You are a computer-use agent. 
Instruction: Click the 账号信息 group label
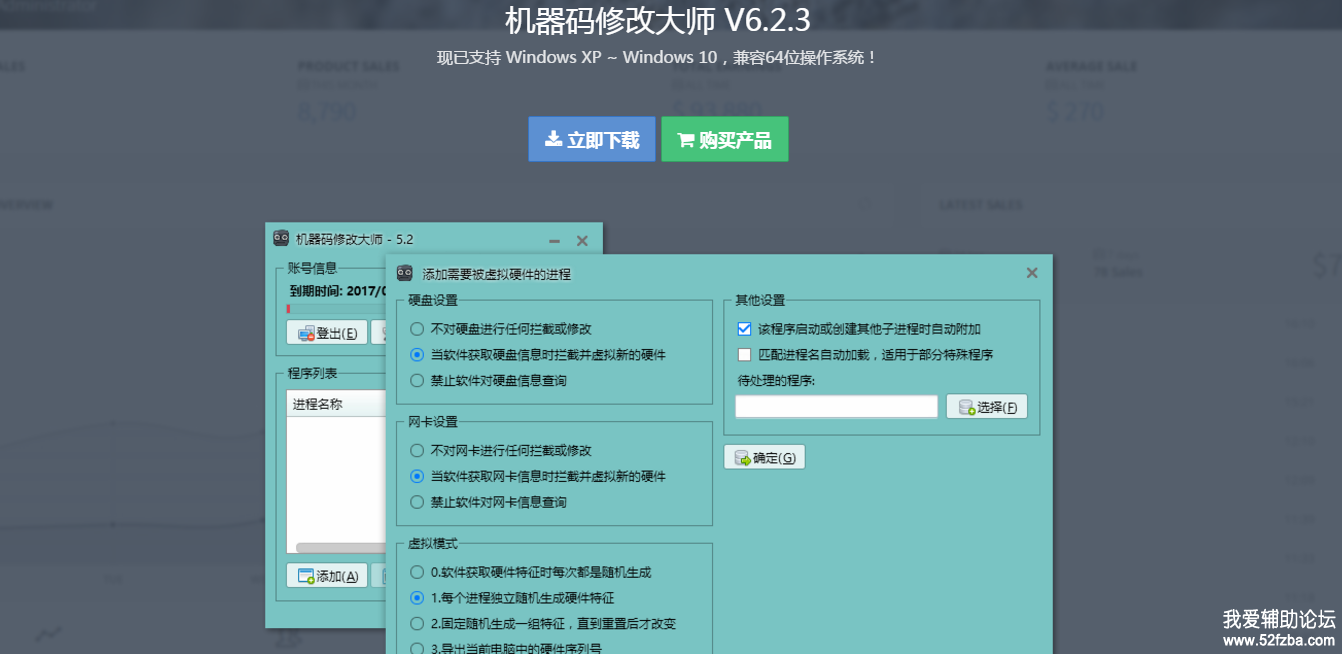tap(312, 268)
